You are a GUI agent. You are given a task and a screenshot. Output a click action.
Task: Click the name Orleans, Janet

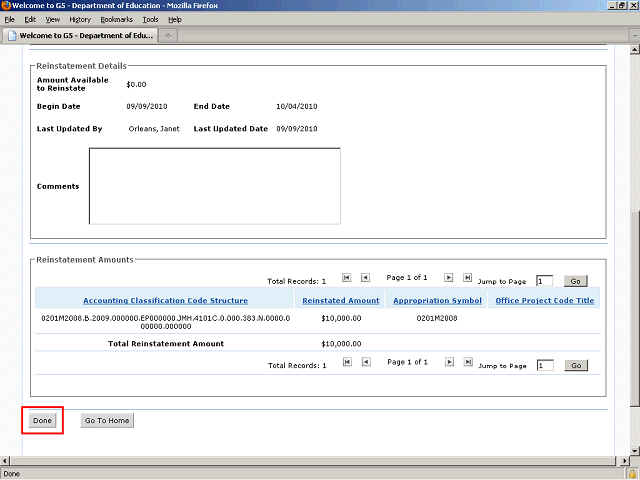(154, 129)
